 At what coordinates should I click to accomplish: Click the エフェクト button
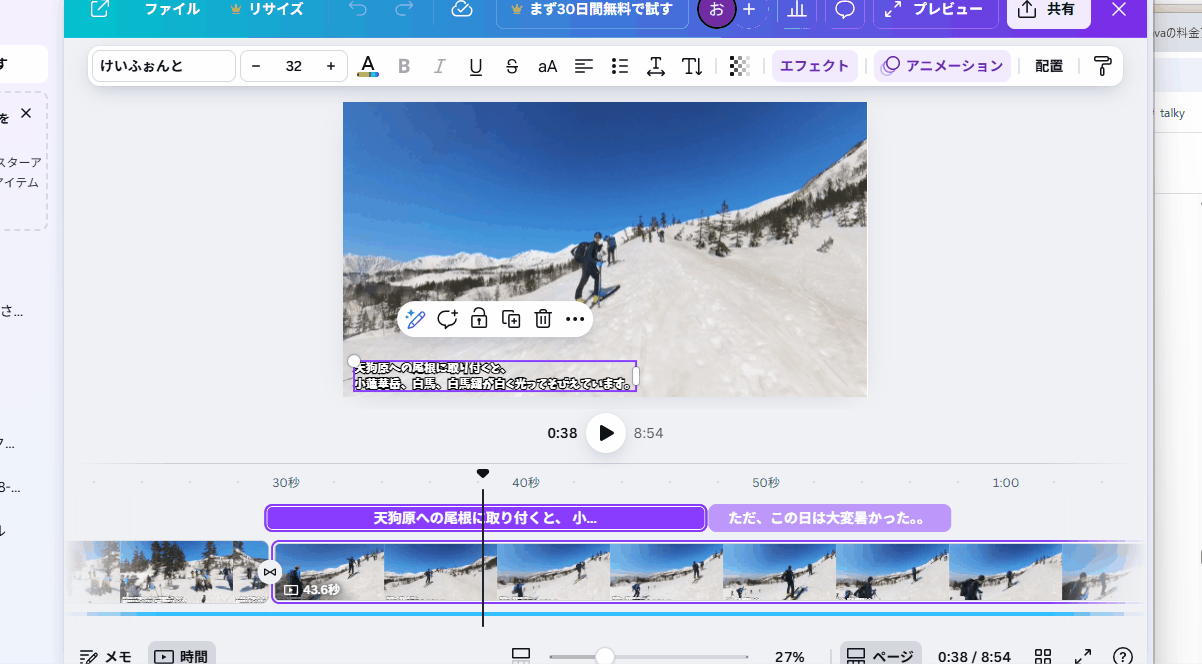click(814, 66)
